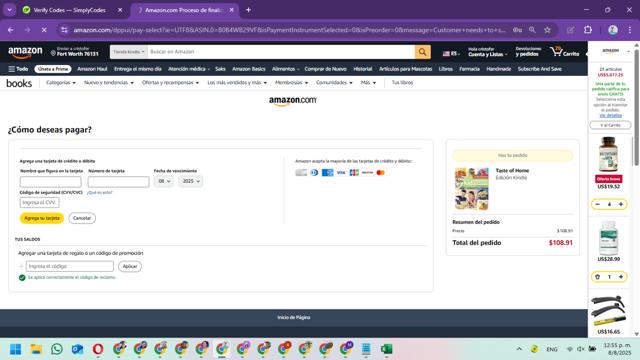Open the Chrome profile avatar
The height and width of the screenshot is (360, 640).
613,30
